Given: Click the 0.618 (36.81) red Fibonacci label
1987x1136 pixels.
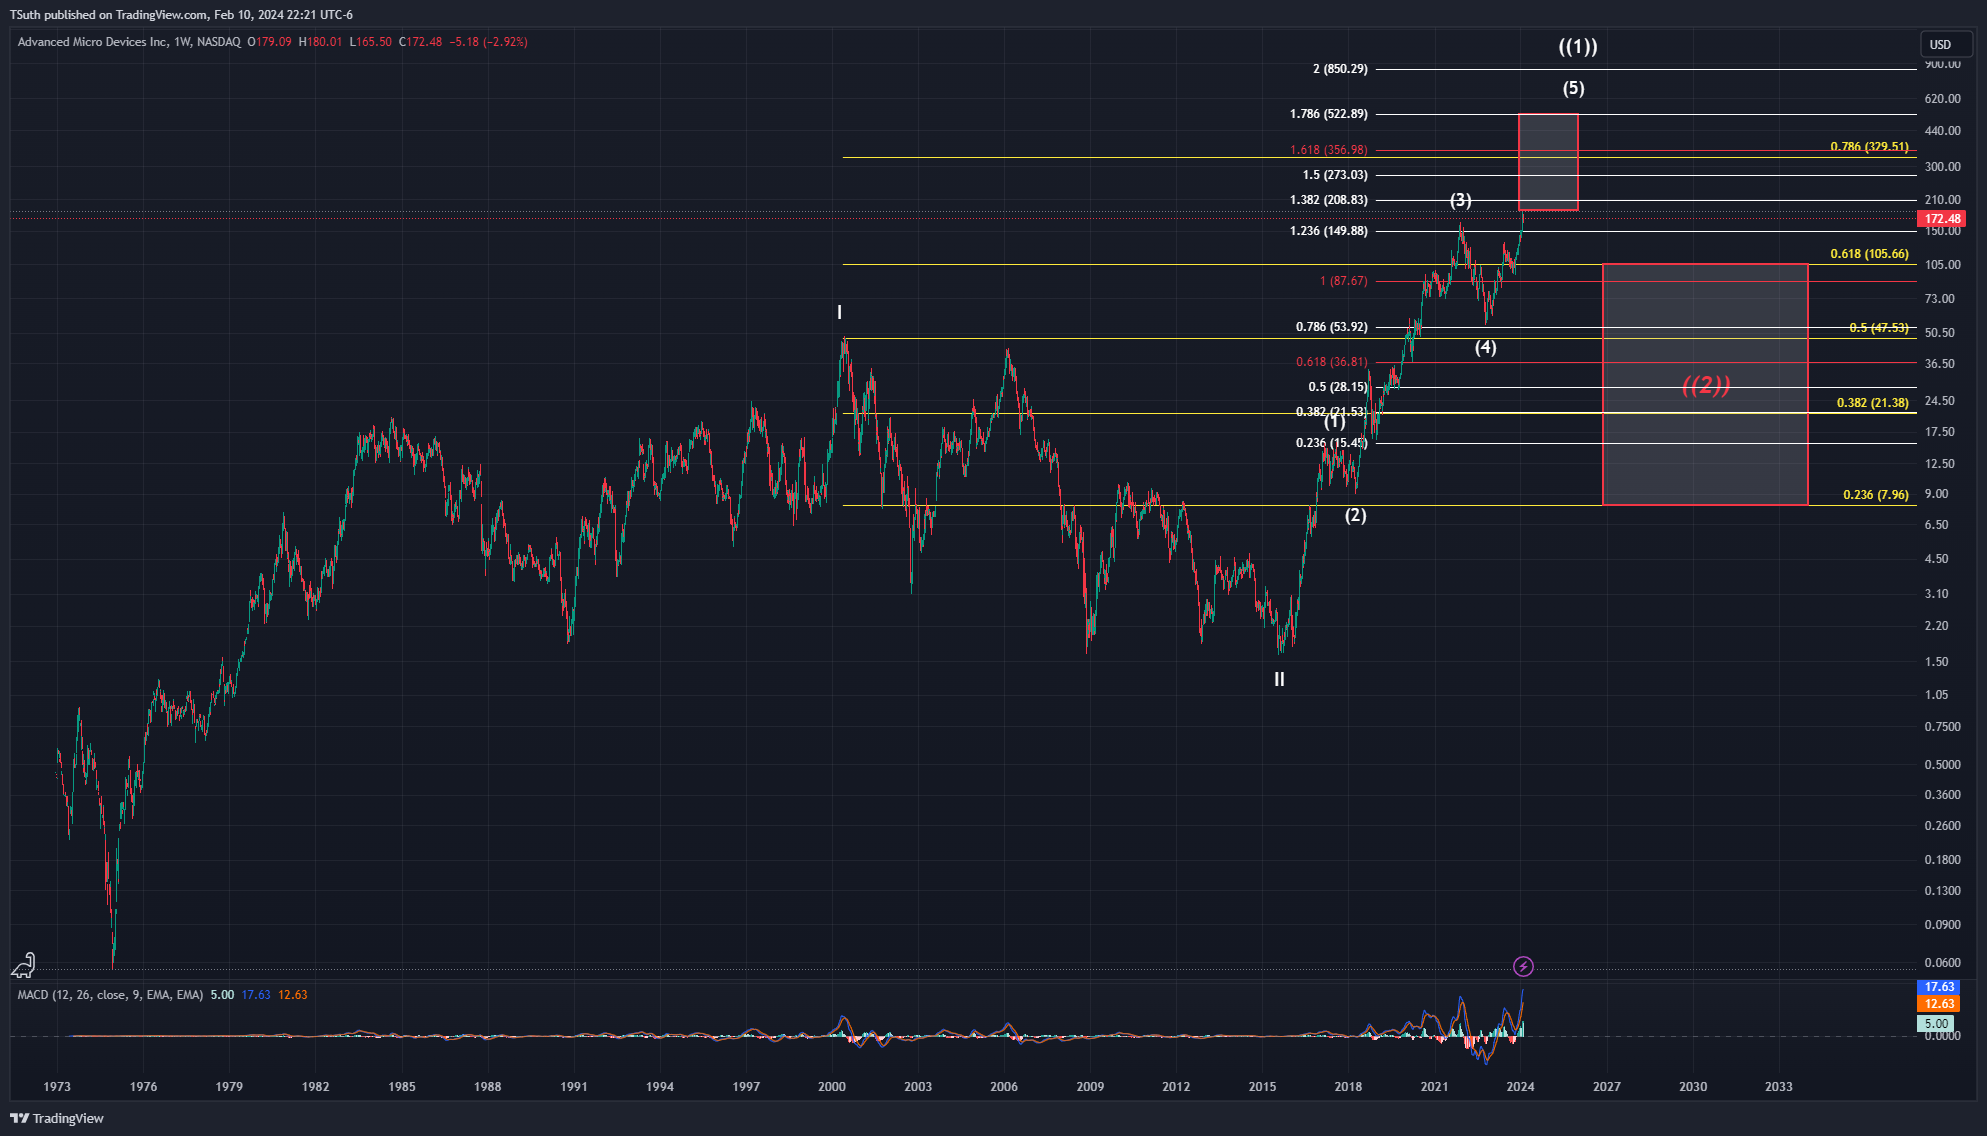Looking at the screenshot, I should [x=1331, y=362].
